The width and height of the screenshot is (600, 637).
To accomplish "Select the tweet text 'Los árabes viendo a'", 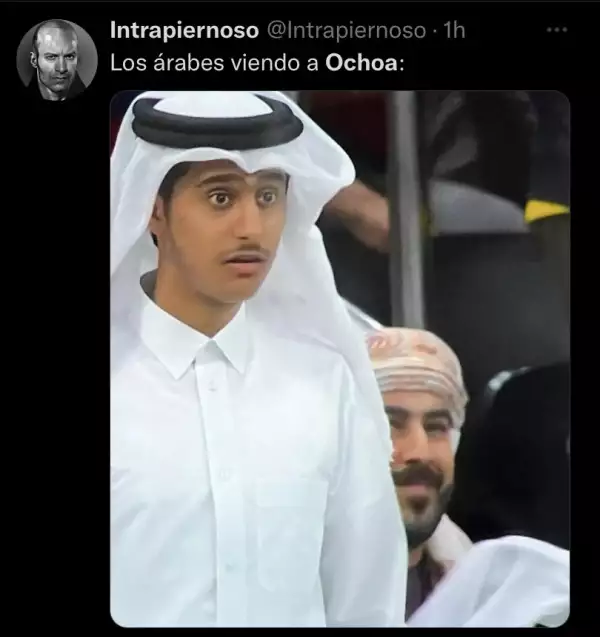I will (x=214, y=63).
